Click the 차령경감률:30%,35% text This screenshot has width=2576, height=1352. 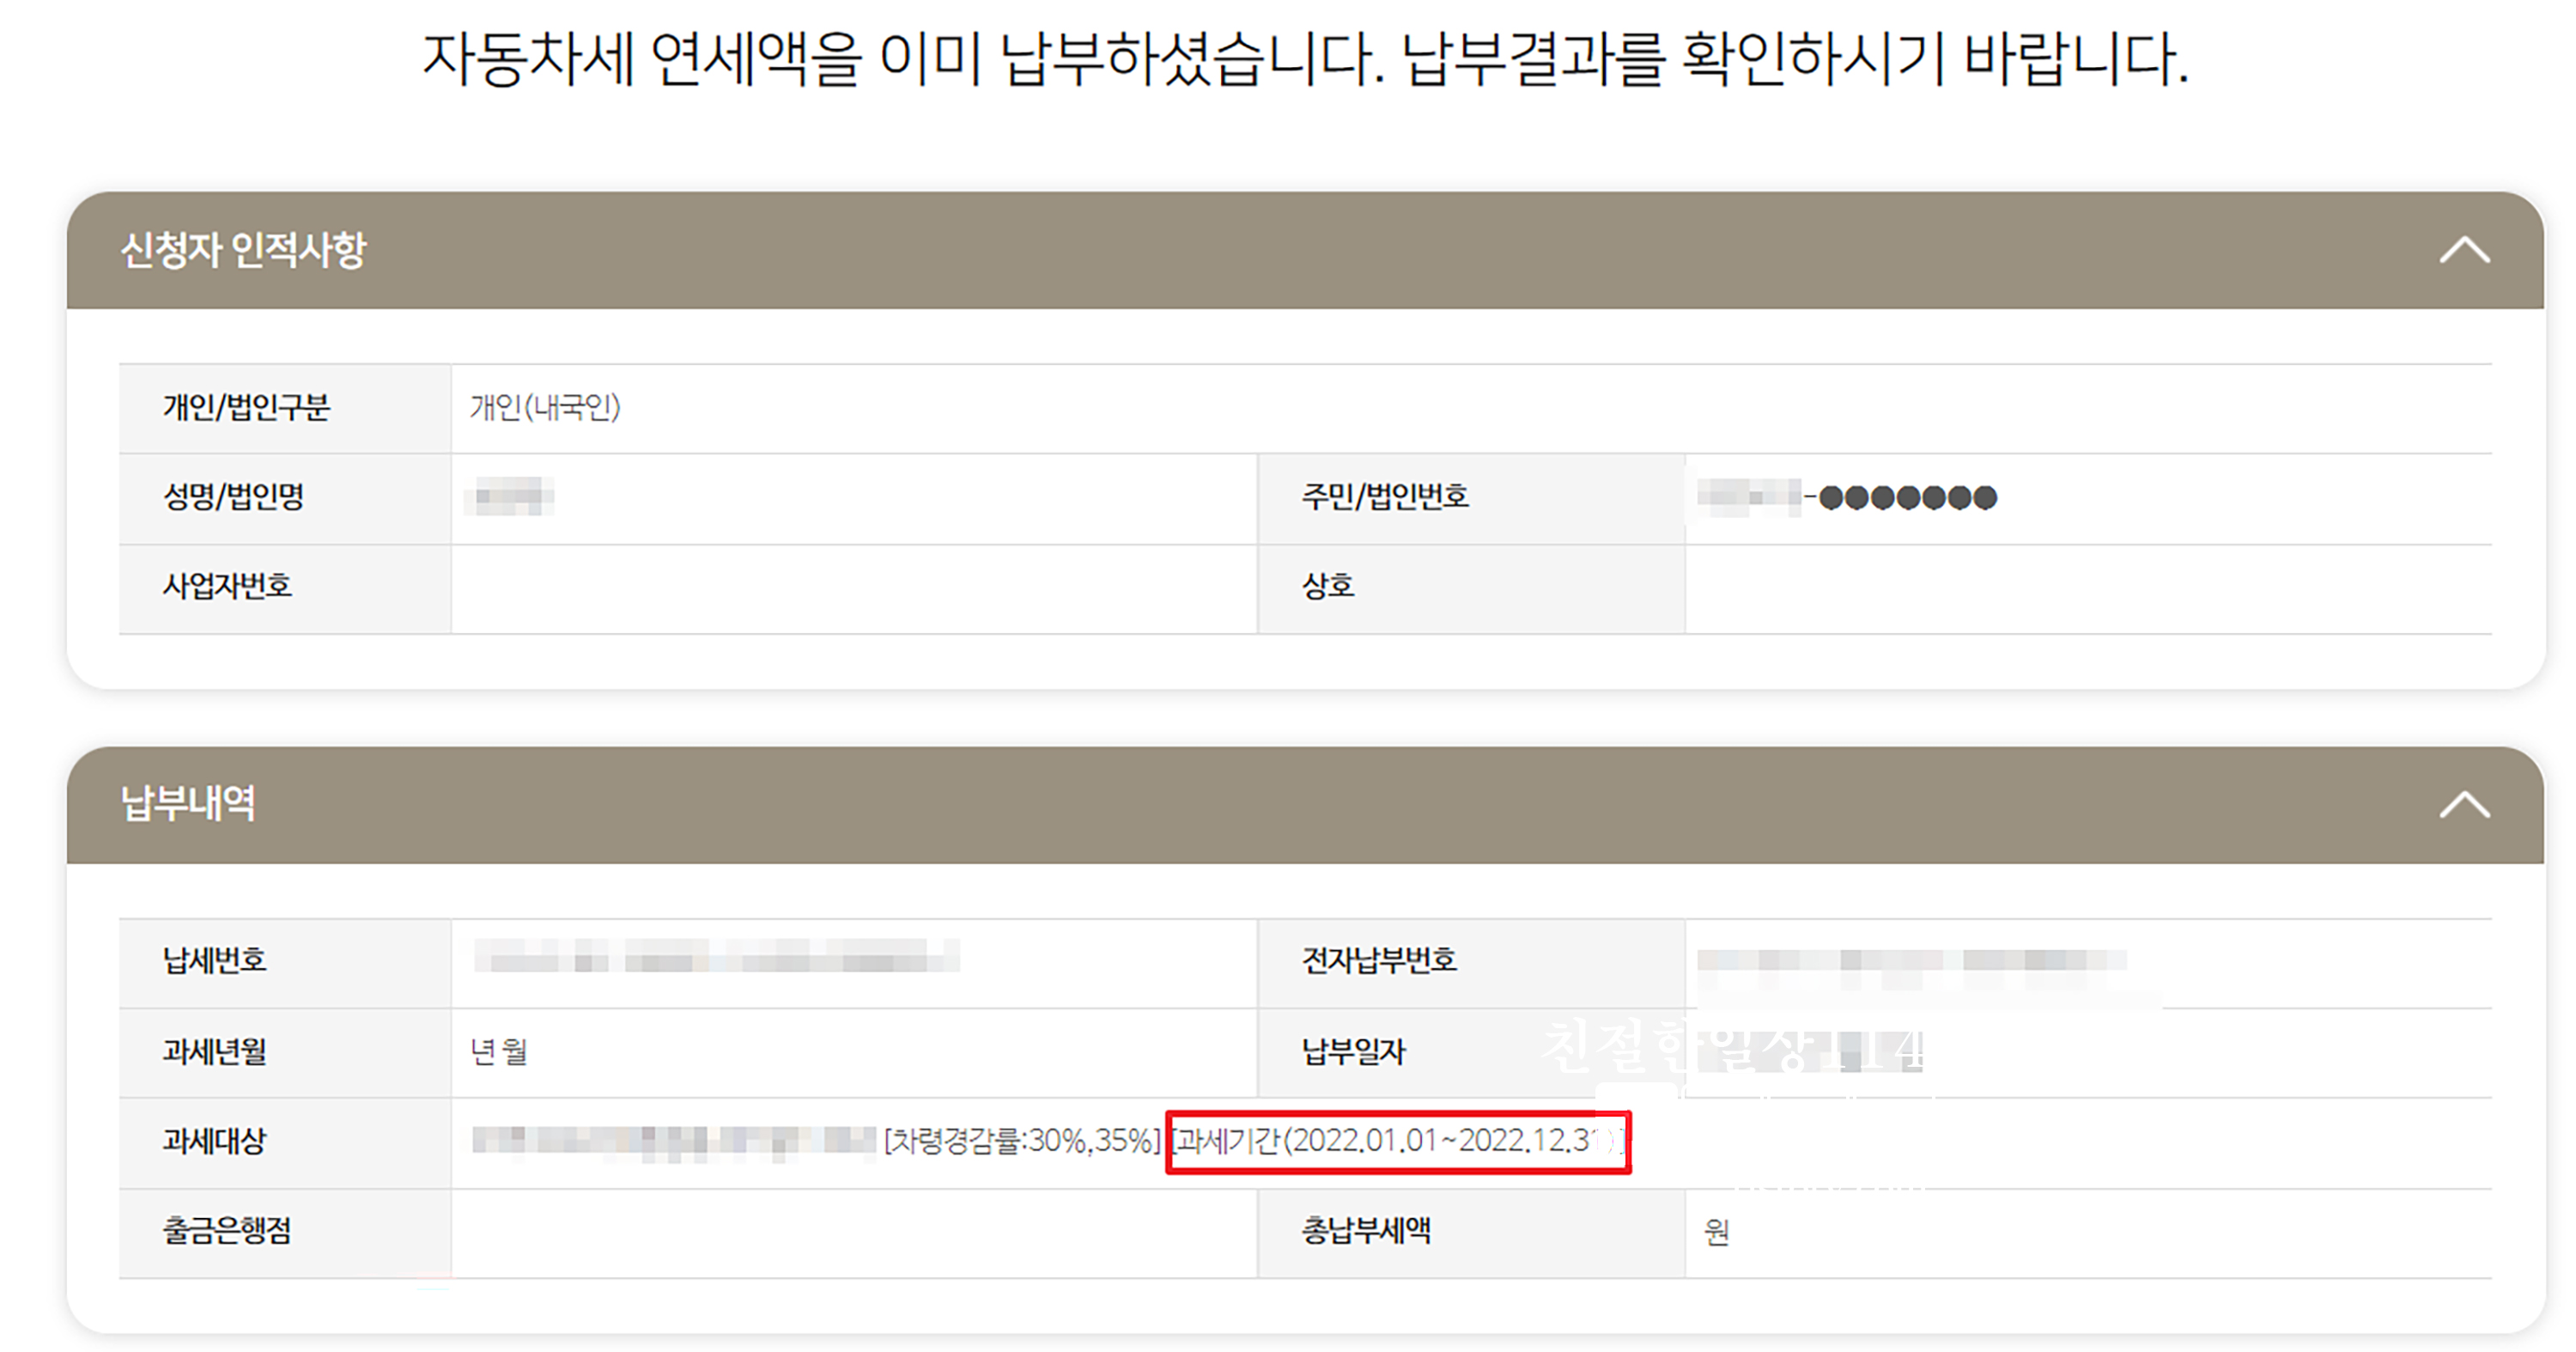point(1021,1141)
